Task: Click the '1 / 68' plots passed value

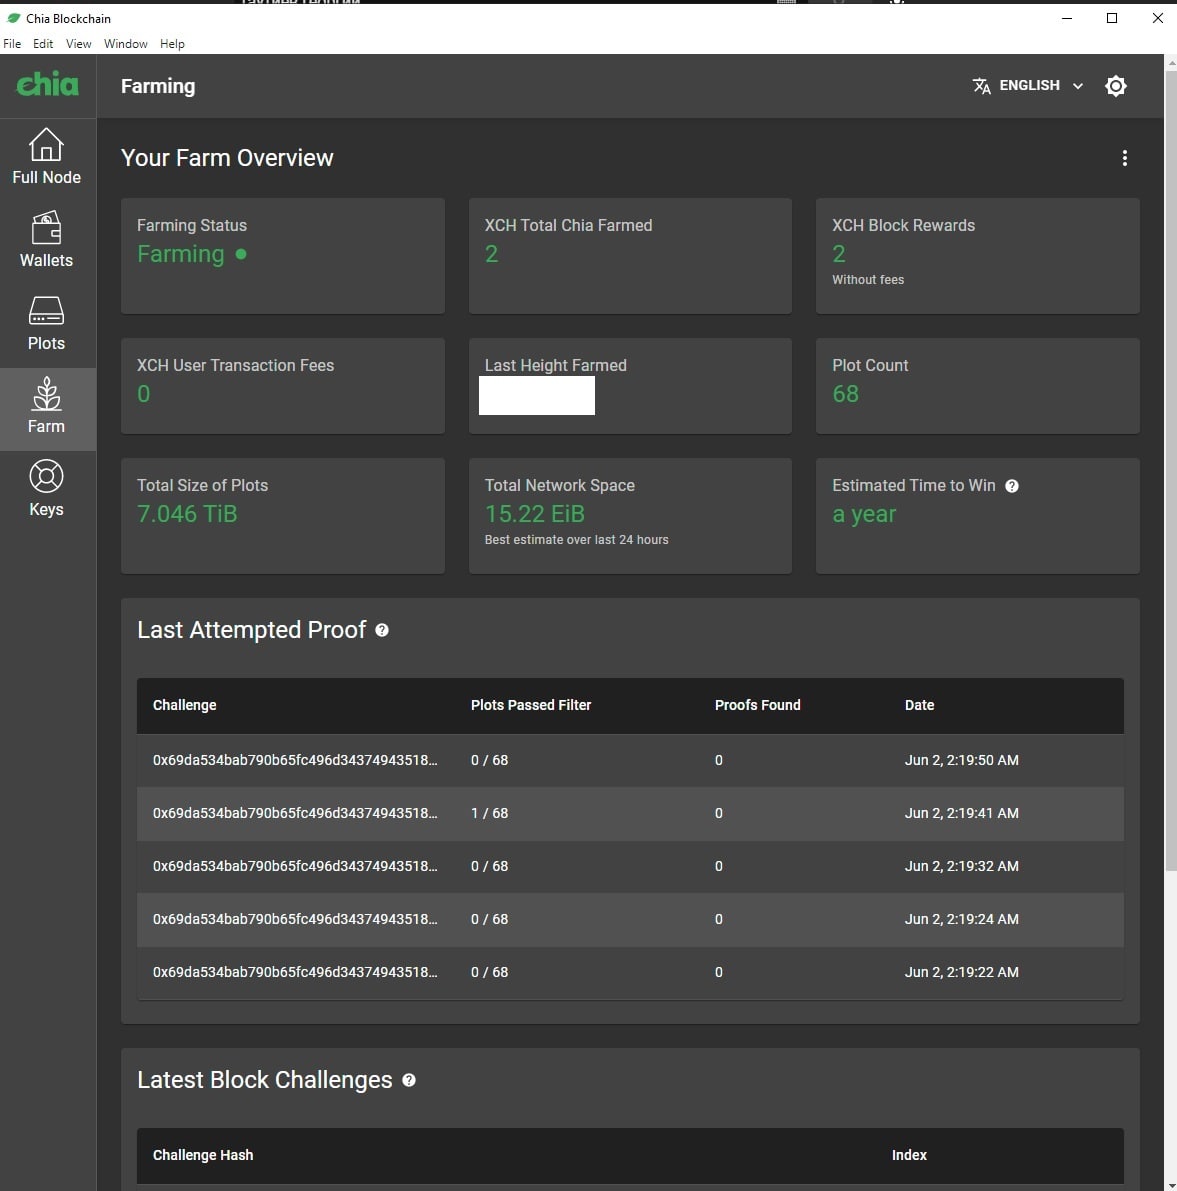Action: [489, 813]
